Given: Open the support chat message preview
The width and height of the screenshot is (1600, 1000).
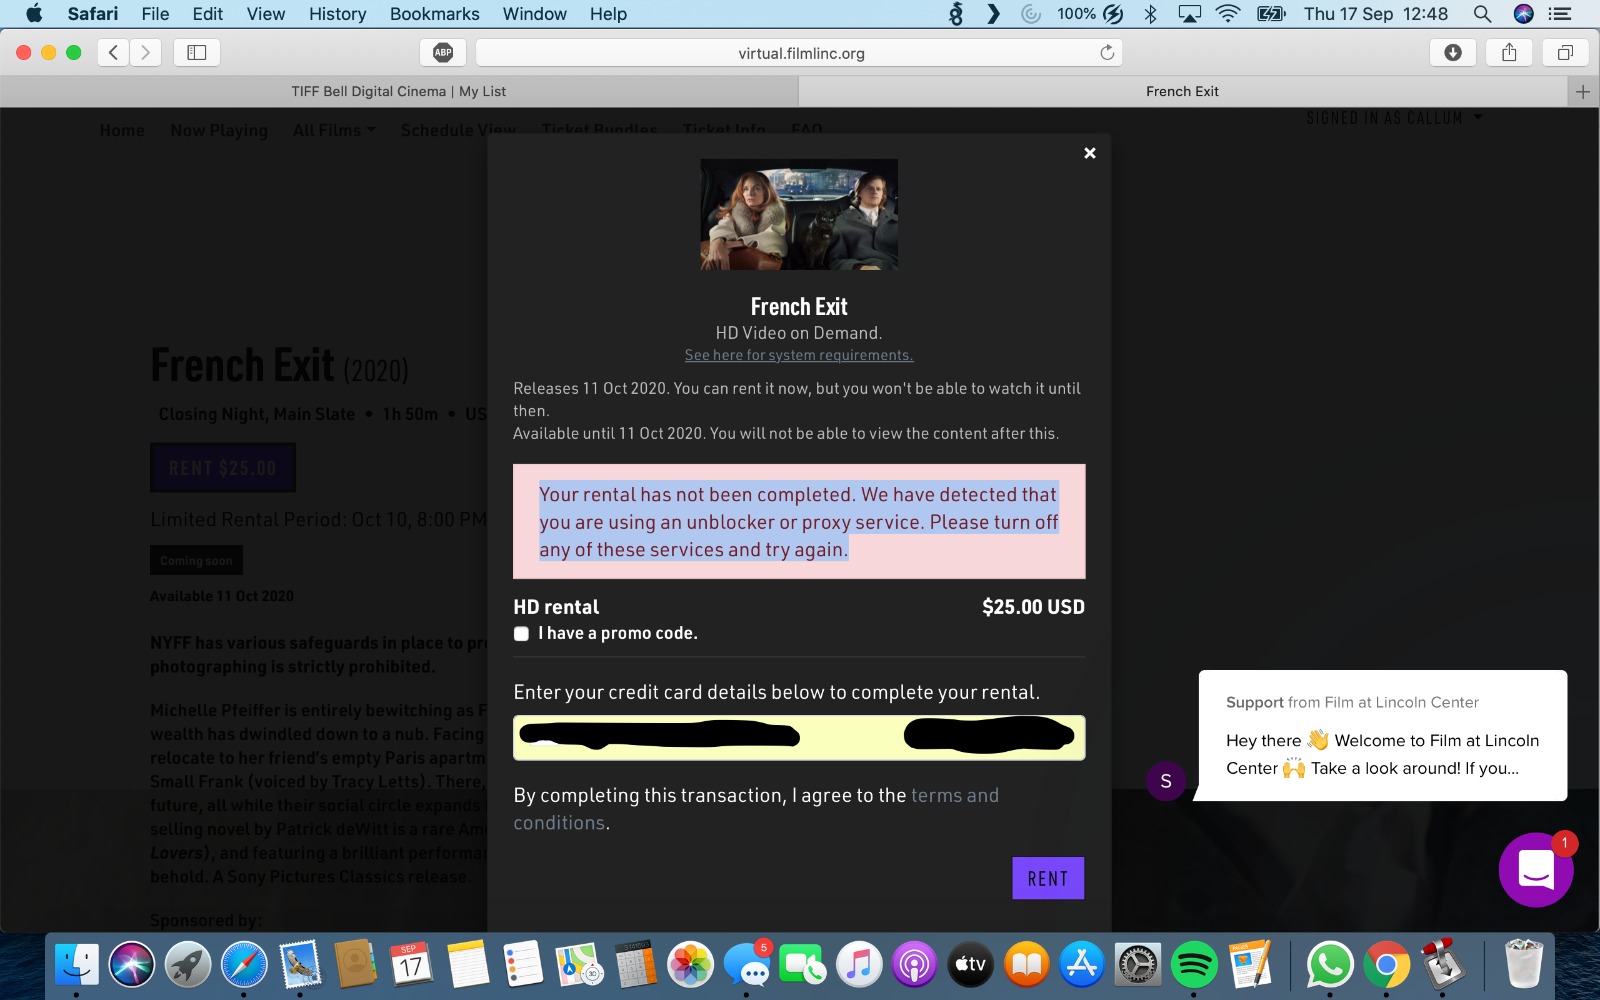Looking at the screenshot, I should click(1383, 735).
